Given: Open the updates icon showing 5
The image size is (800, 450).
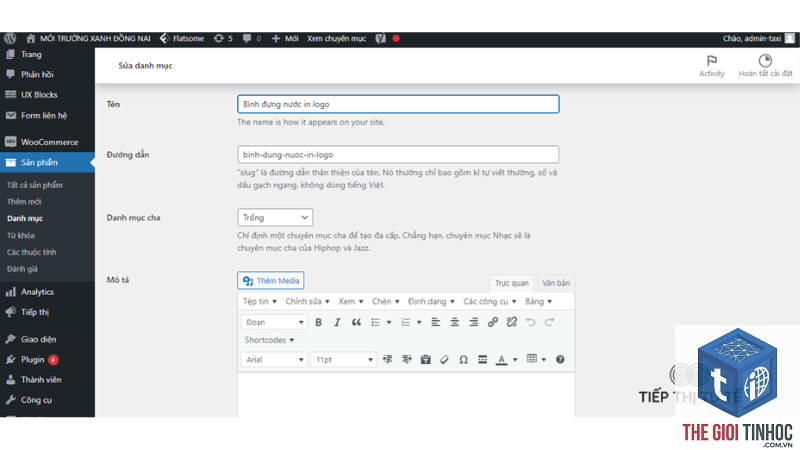Looking at the screenshot, I should (223, 38).
